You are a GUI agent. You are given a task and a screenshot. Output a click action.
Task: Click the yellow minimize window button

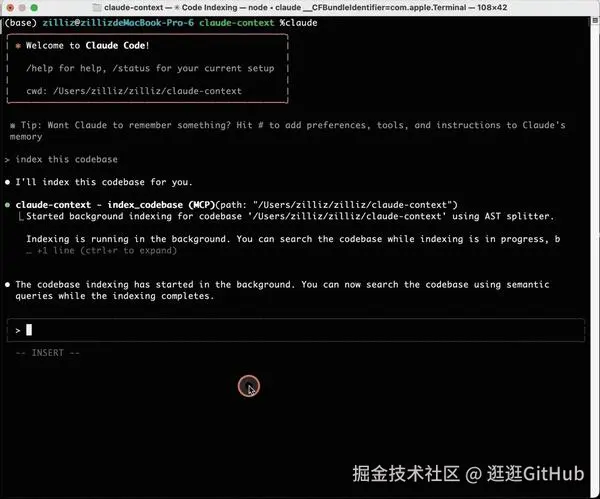(x=22, y=8)
